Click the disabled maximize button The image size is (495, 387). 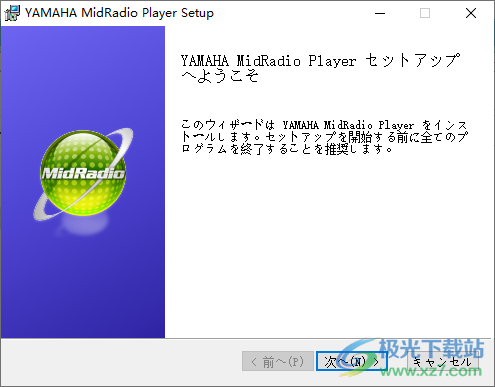pyautogui.click(x=425, y=13)
